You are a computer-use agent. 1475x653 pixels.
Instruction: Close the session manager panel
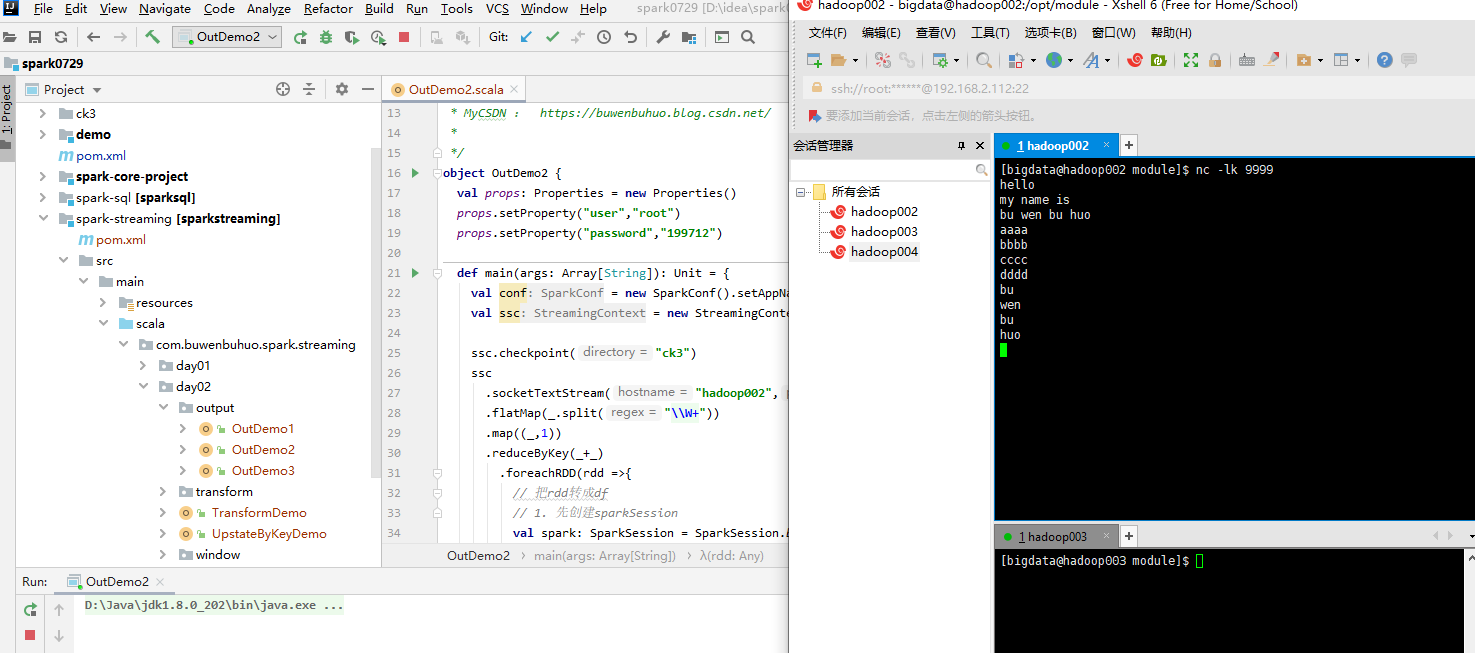(979, 146)
